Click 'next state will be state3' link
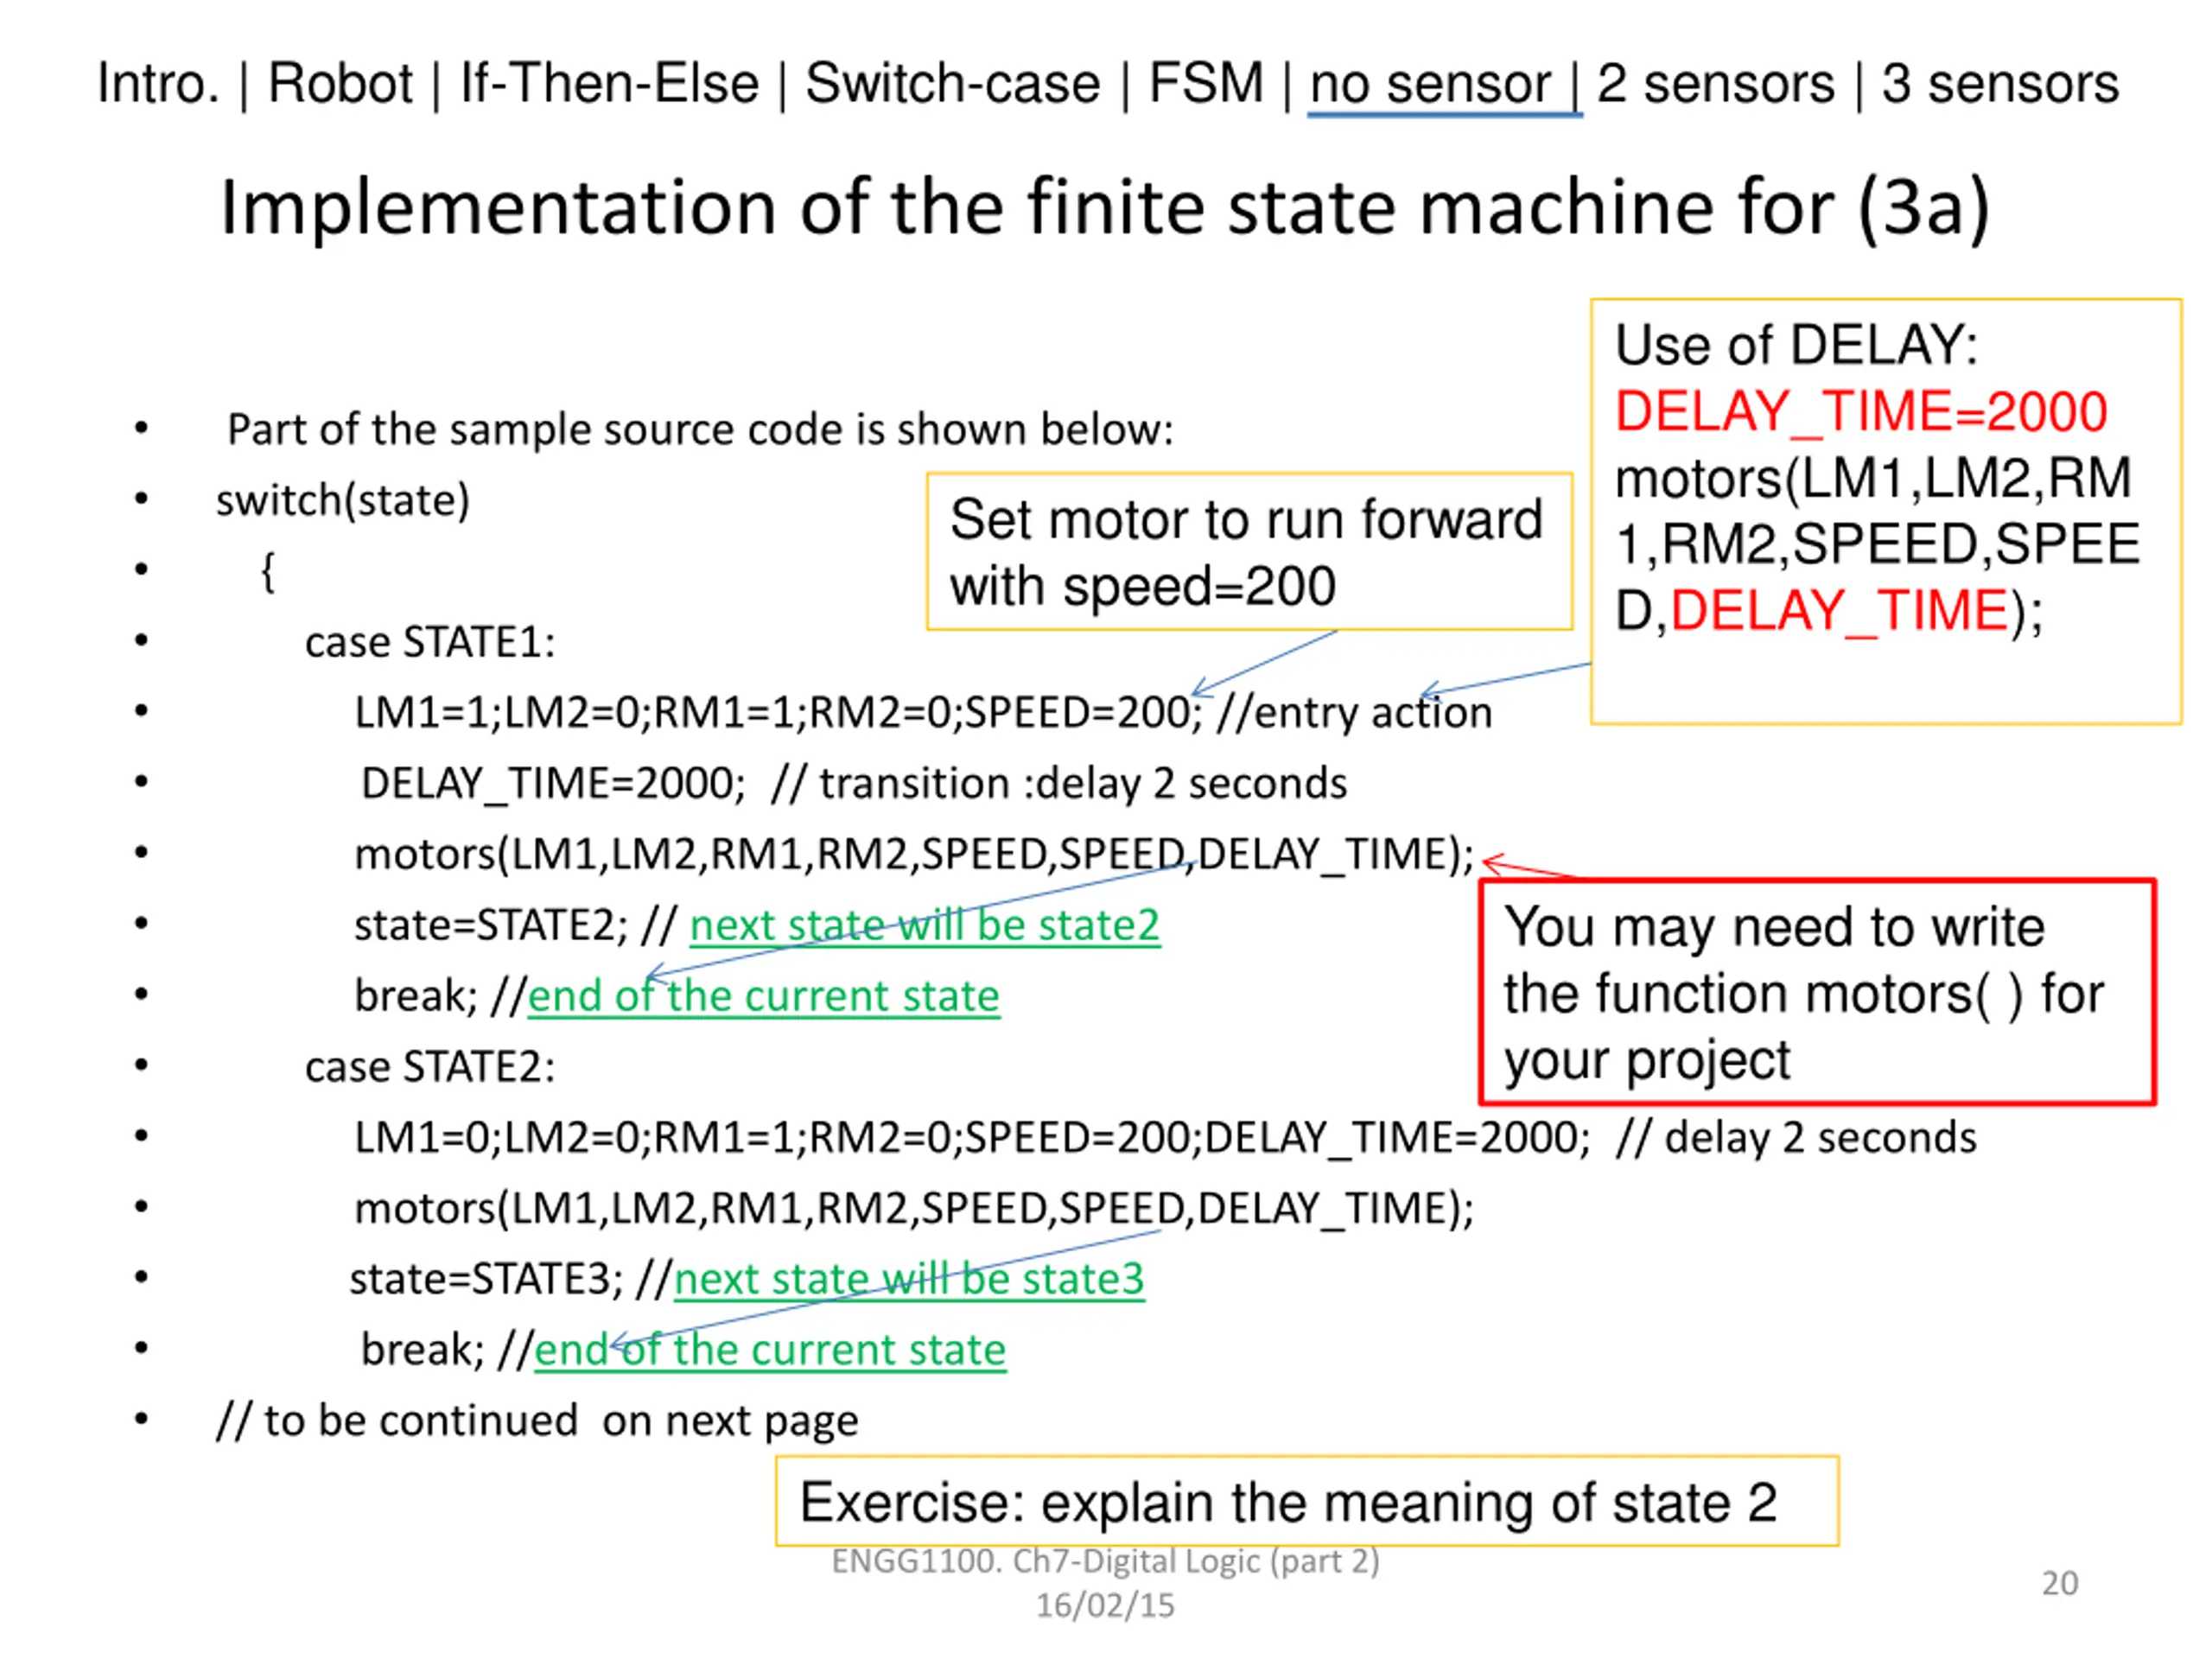The image size is (2212, 1659). pos(909,1279)
